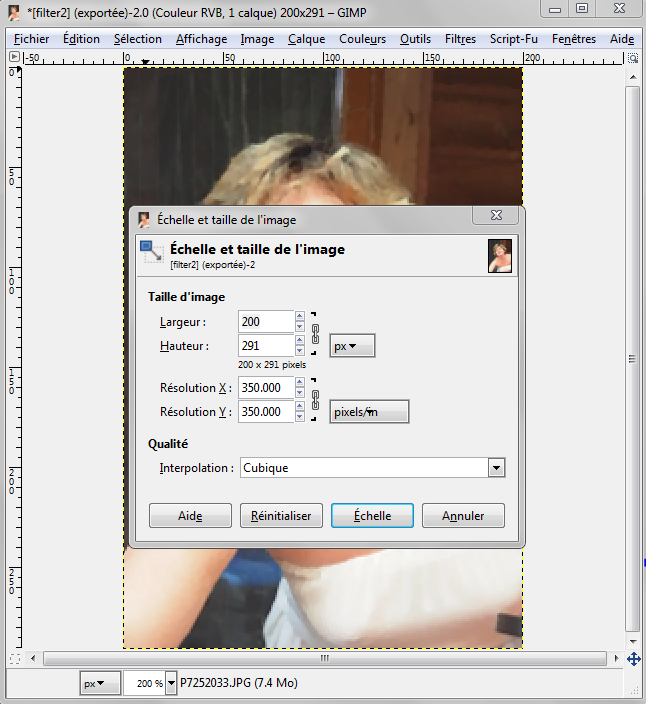Increase Résolution X with up arrow

click(x=300, y=382)
